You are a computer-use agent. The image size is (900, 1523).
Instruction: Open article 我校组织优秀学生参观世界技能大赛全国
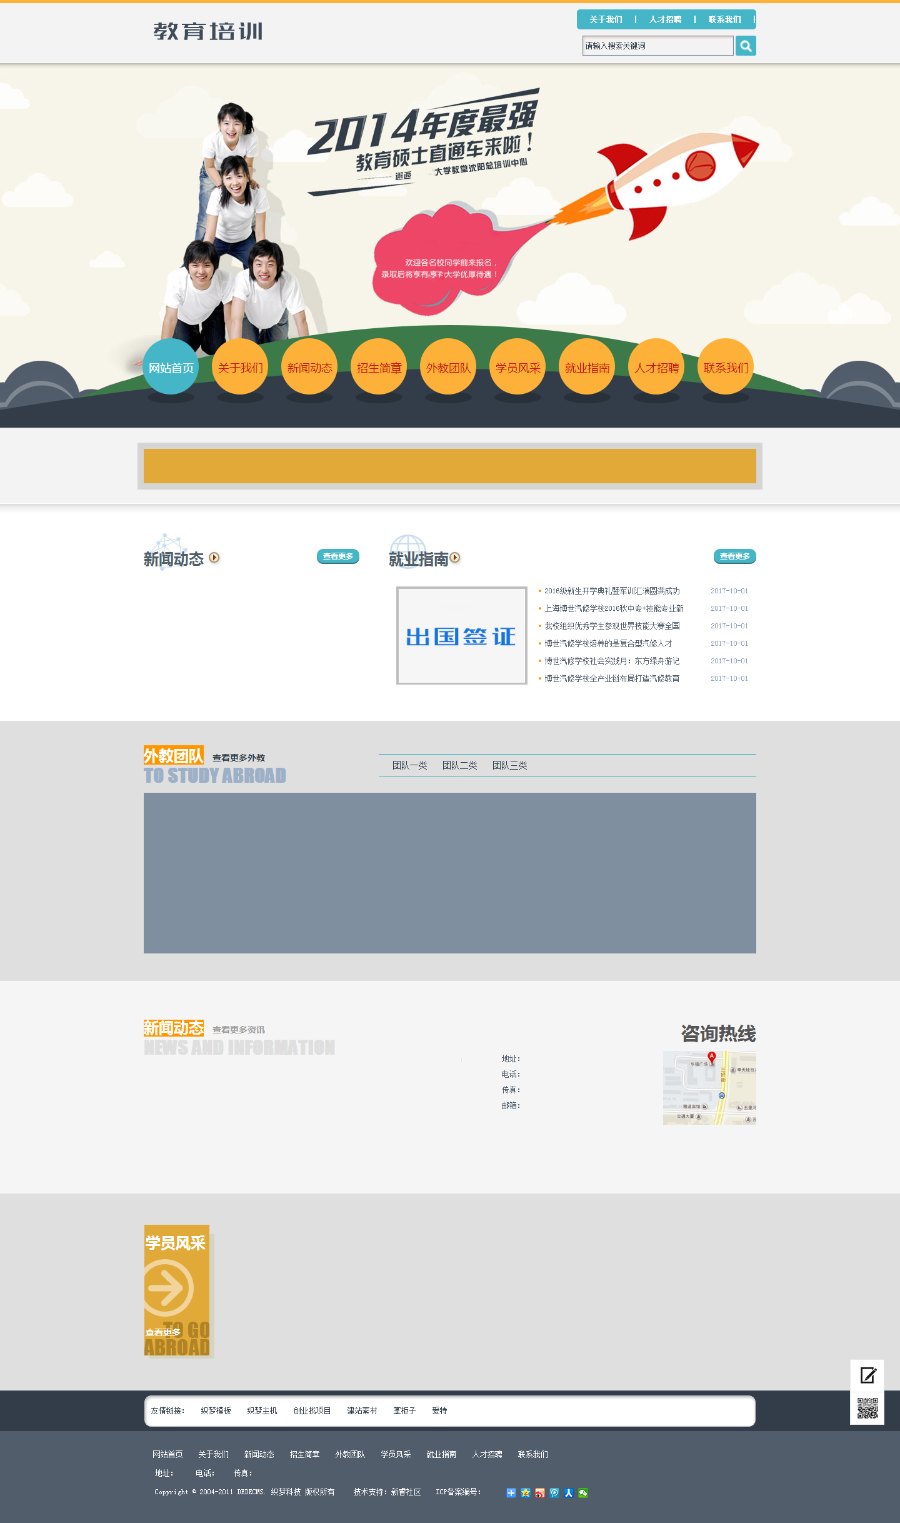click(x=612, y=626)
